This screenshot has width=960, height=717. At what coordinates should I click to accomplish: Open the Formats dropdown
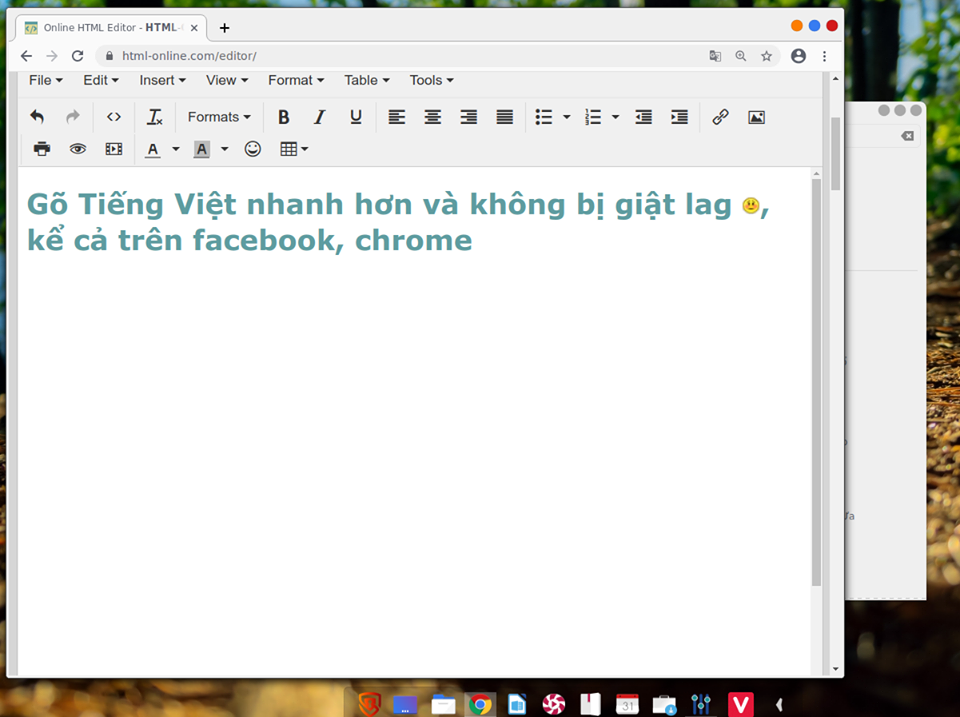219,116
